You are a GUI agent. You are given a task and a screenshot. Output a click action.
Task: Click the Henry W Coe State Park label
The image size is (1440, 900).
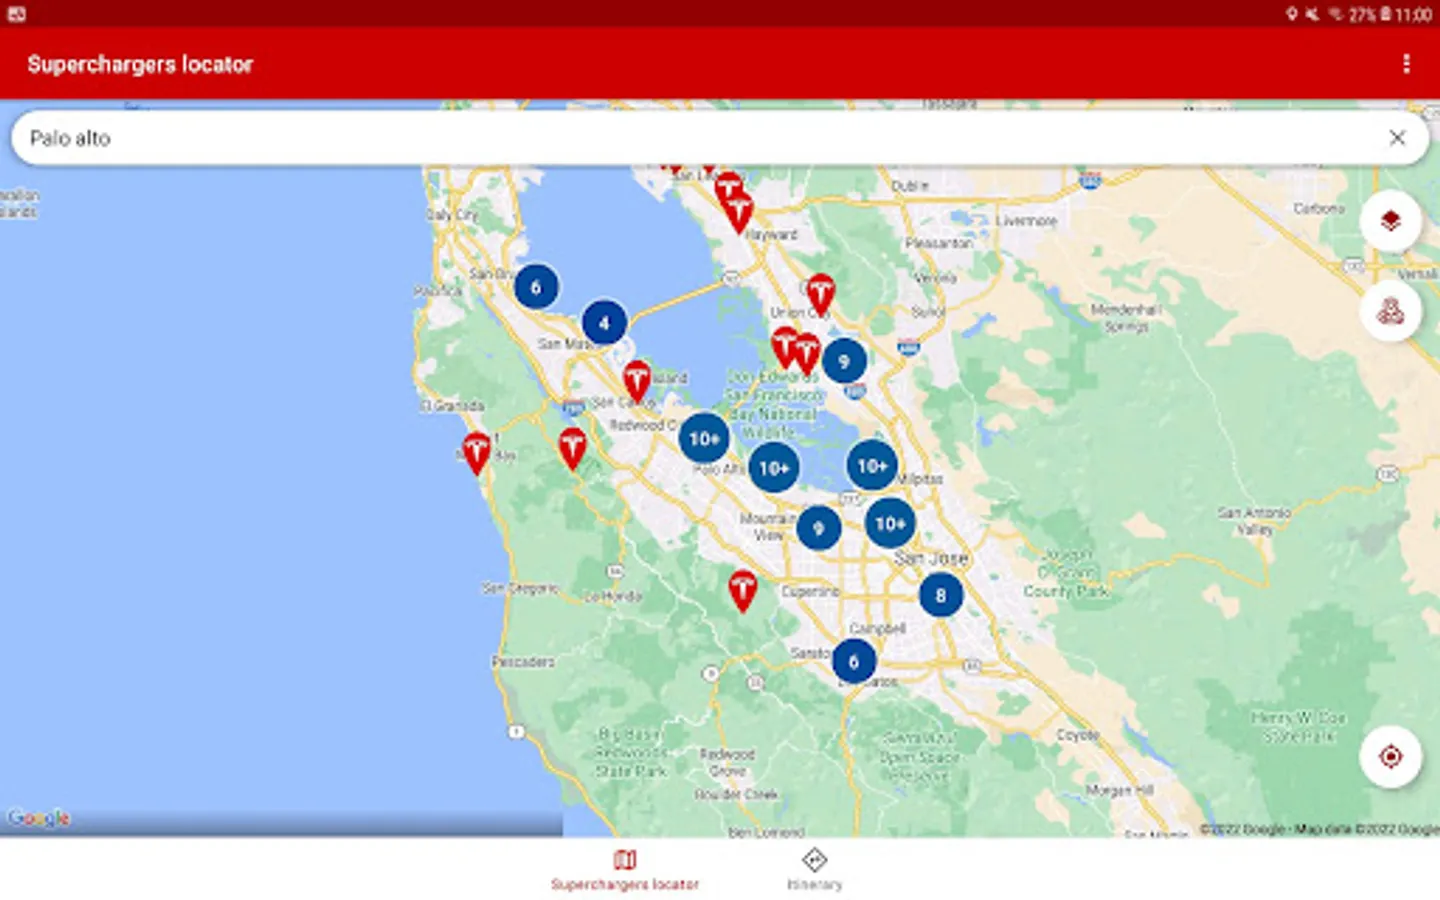tap(1299, 727)
